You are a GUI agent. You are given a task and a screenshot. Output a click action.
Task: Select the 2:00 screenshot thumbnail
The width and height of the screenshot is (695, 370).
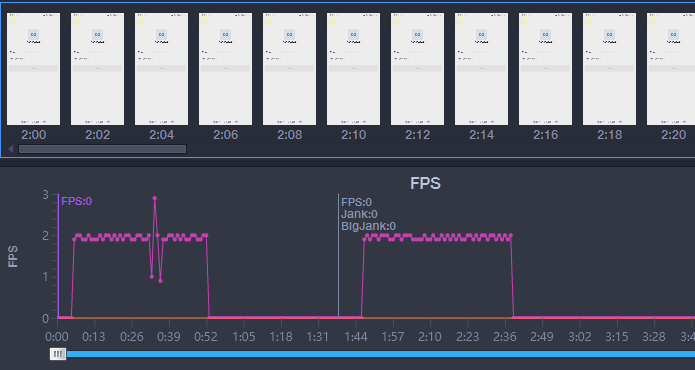33,69
